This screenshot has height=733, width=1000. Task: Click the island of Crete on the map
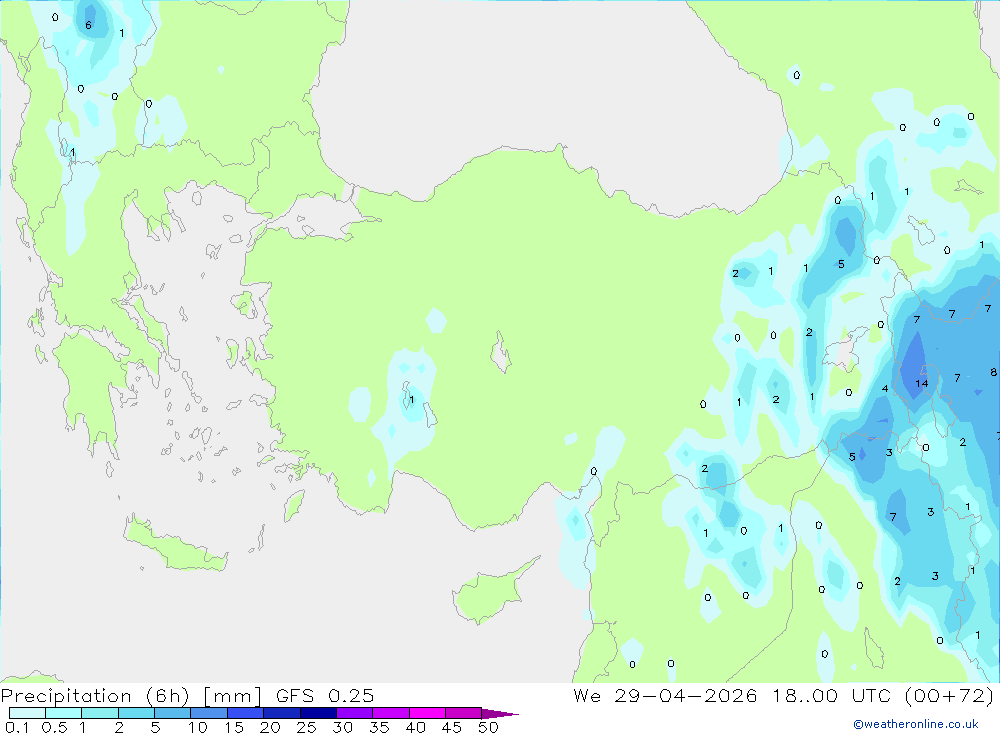pyautogui.click(x=173, y=546)
